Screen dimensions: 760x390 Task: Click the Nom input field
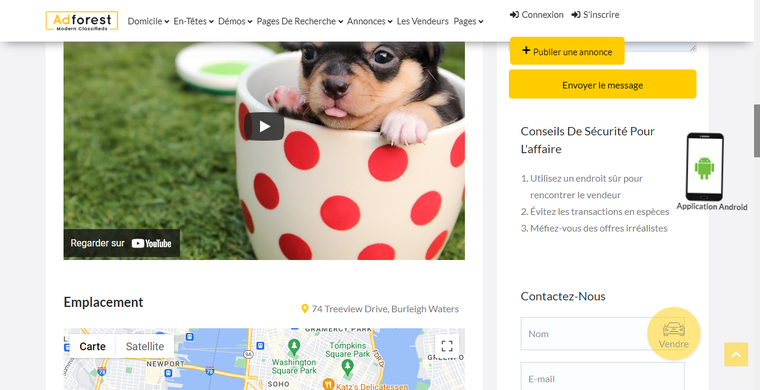[x=602, y=334]
